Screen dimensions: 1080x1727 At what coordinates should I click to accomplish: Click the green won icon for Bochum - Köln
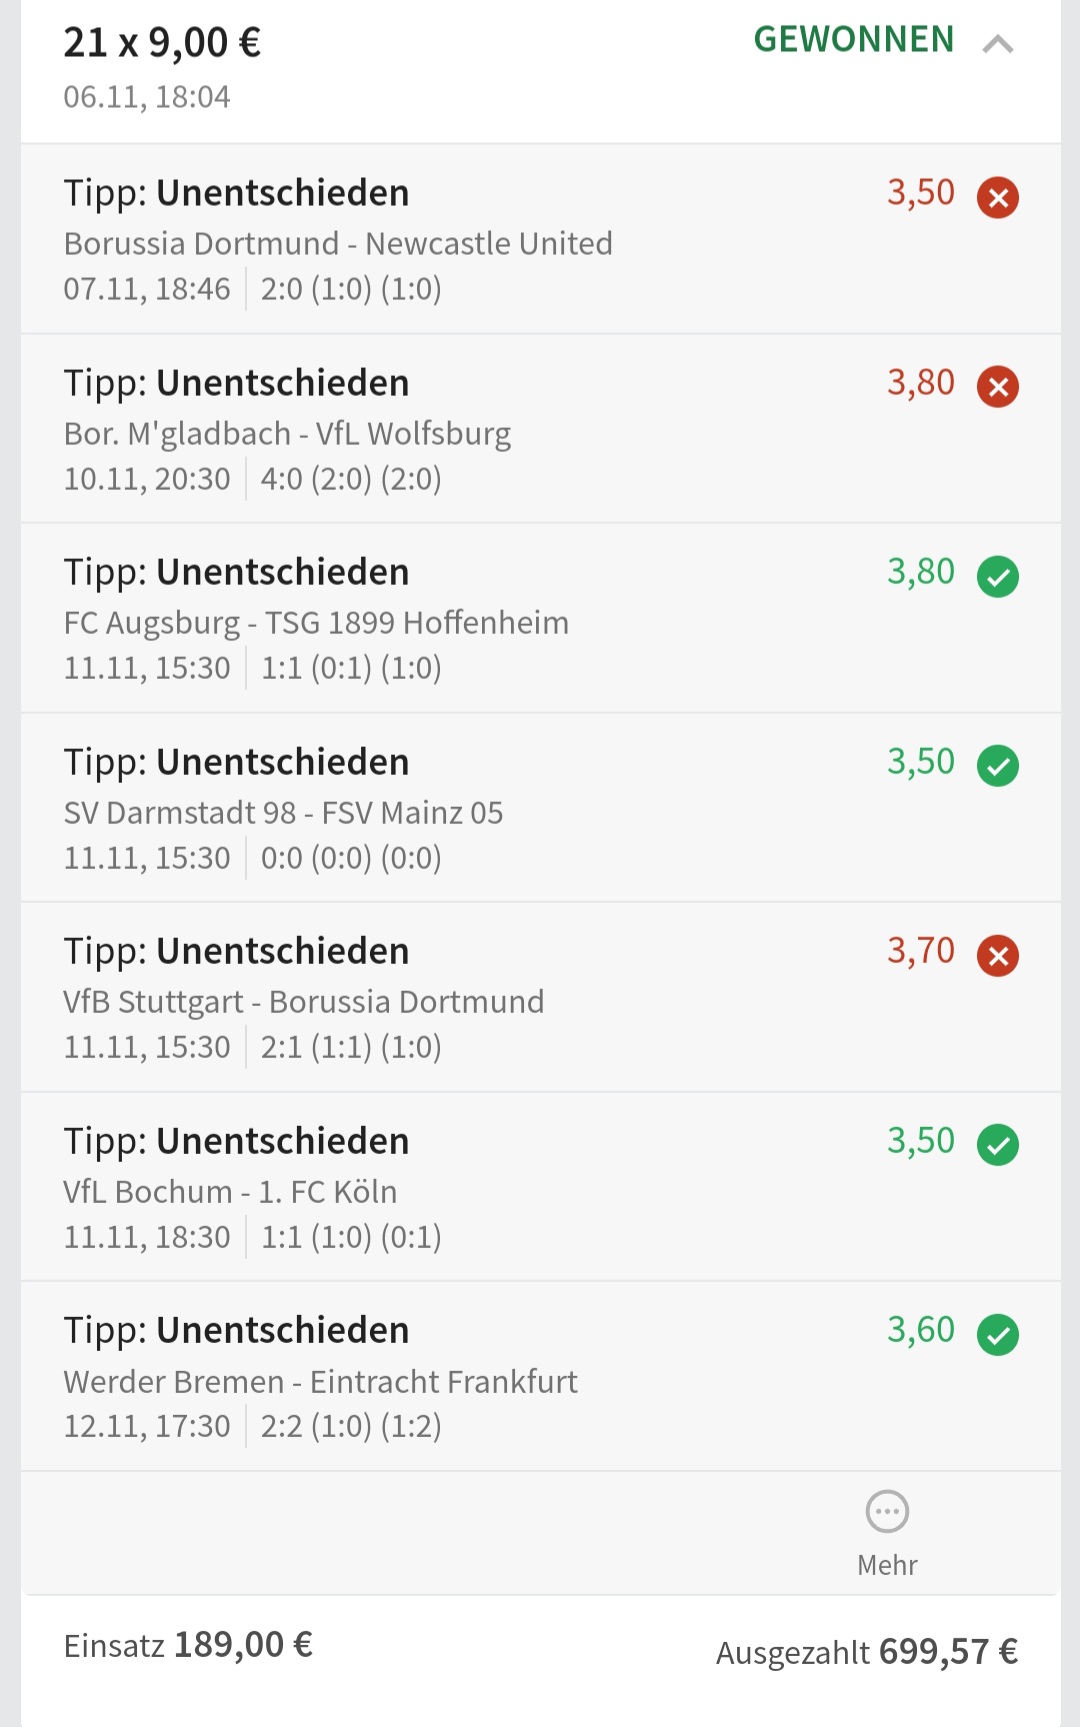(x=997, y=1145)
